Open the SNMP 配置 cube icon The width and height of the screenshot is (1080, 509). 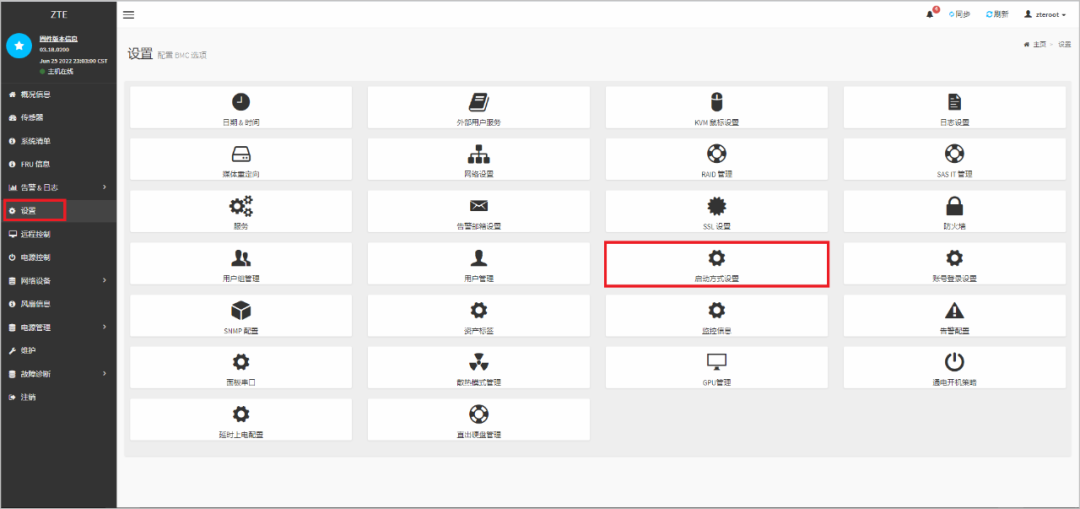tap(240, 310)
